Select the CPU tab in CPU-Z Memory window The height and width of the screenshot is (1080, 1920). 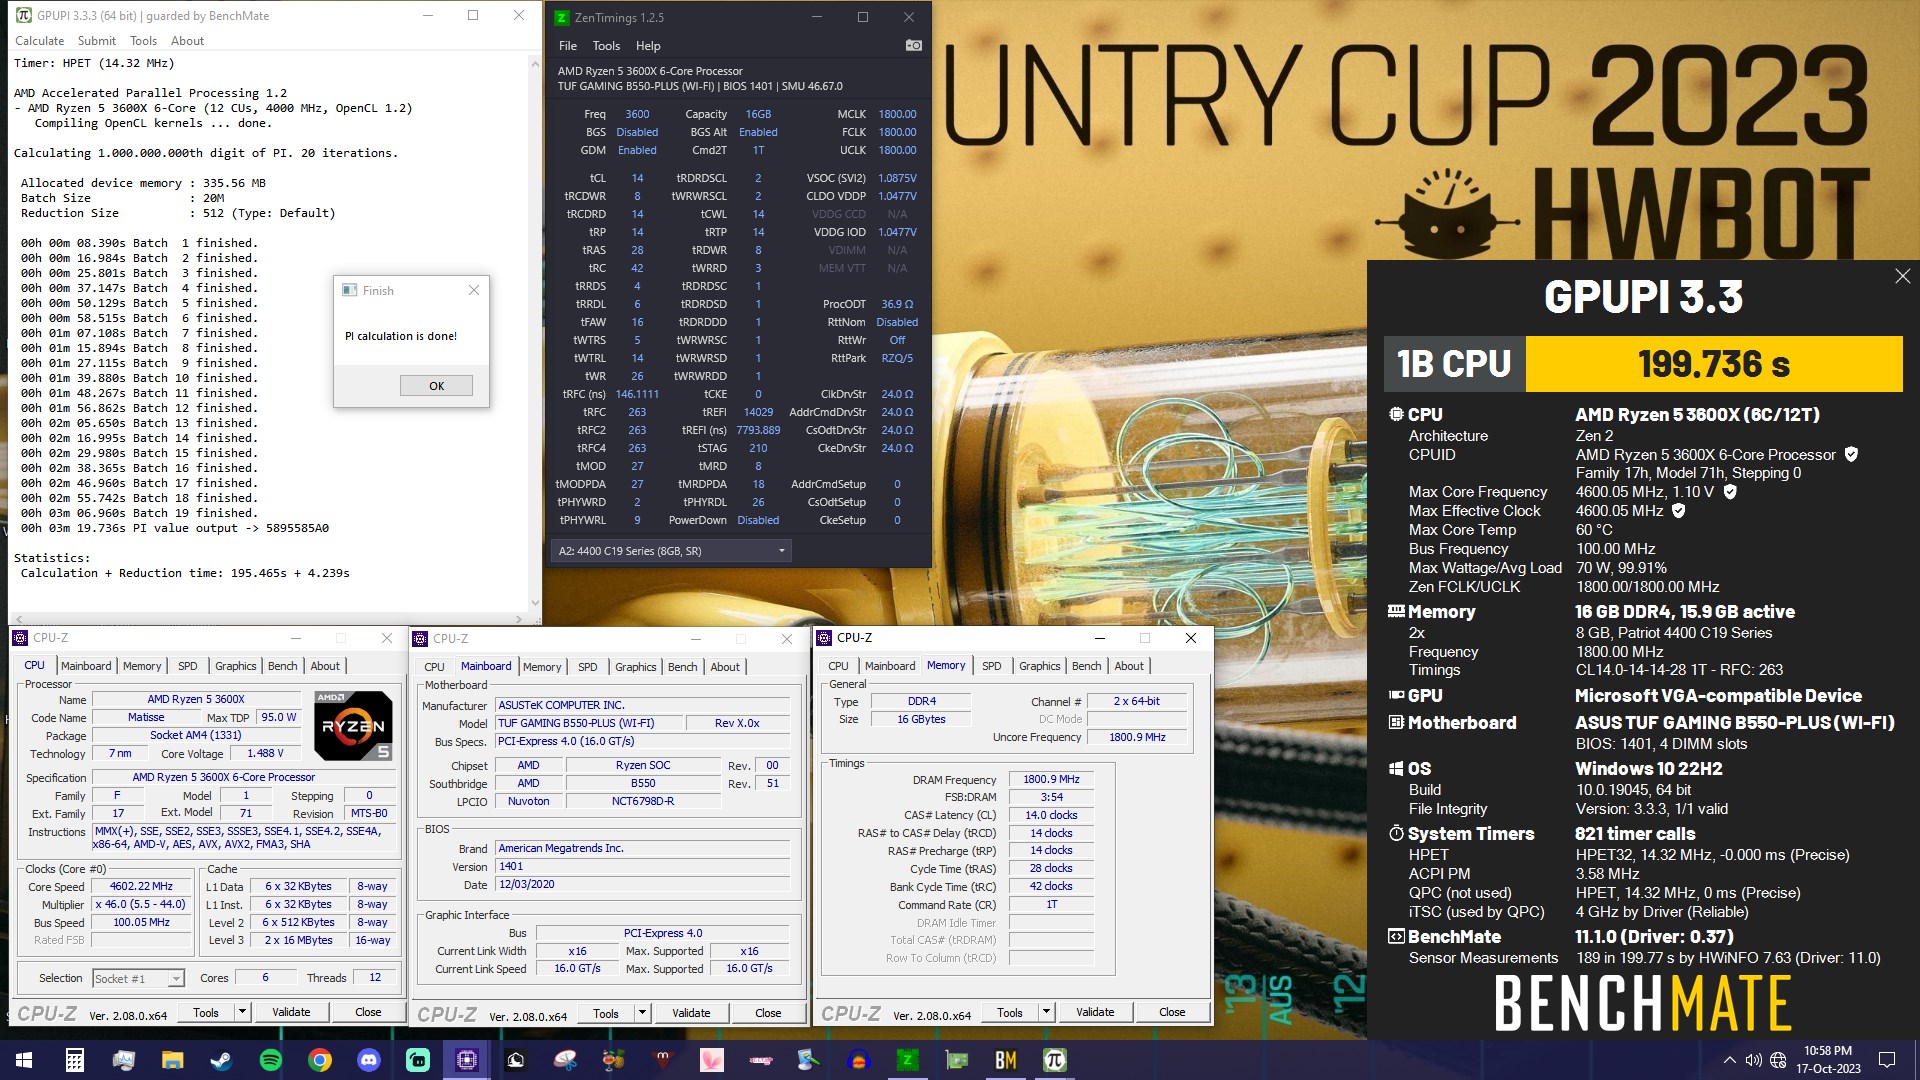[x=838, y=666]
